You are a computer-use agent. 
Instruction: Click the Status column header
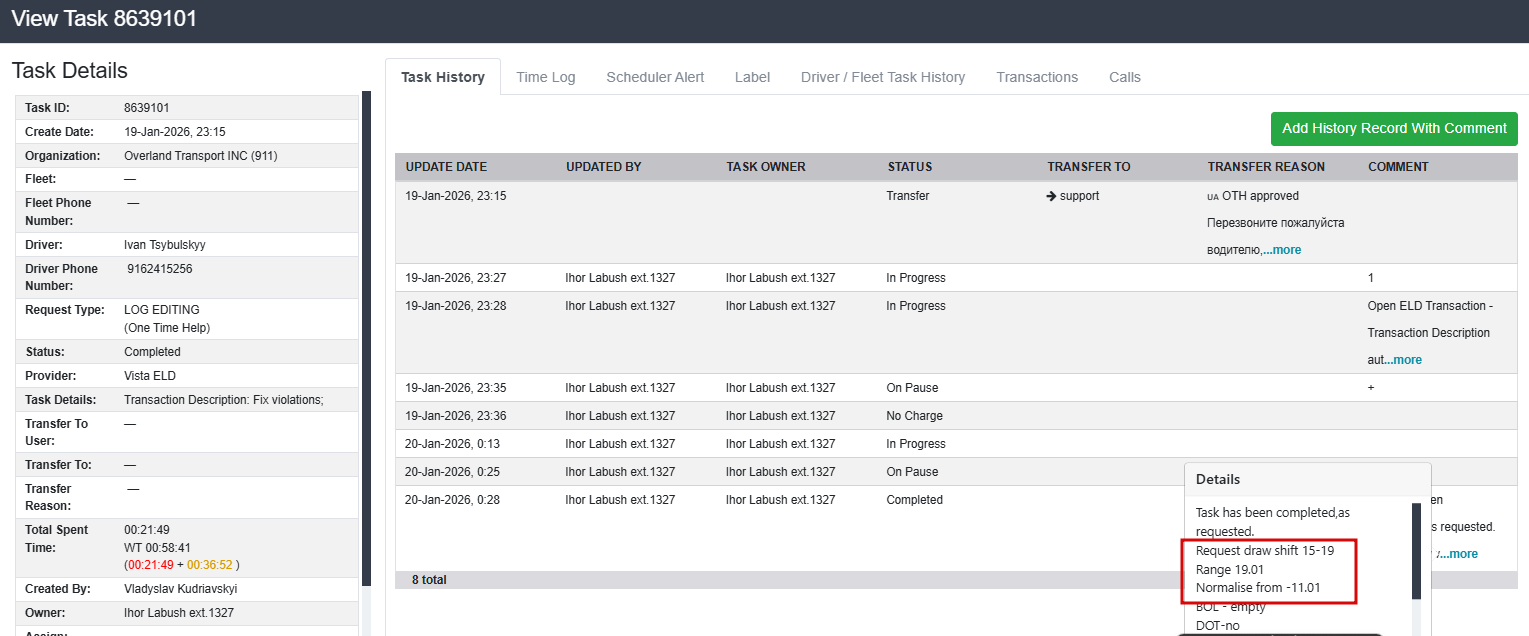click(x=910, y=167)
